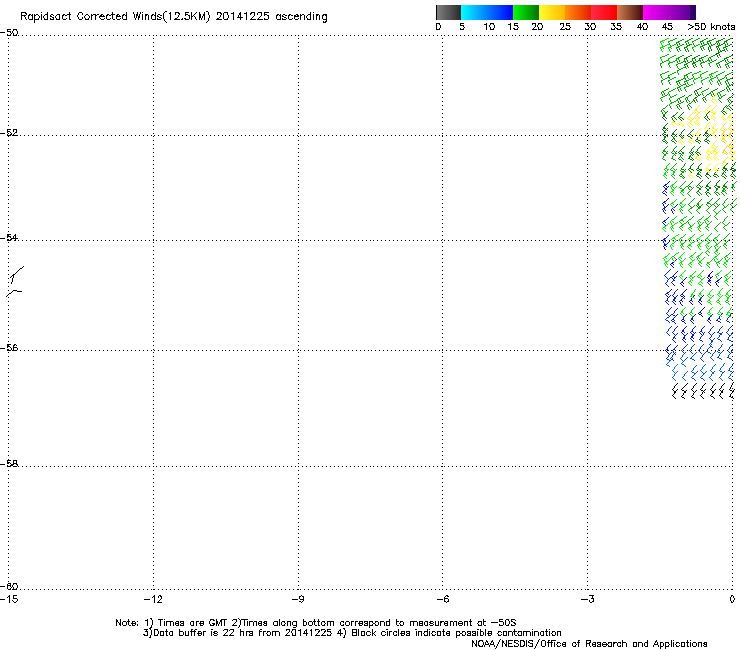Click the '-9' longitude axis label
The width and height of the screenshot is (740, 650).
click(x=297, y=599)
